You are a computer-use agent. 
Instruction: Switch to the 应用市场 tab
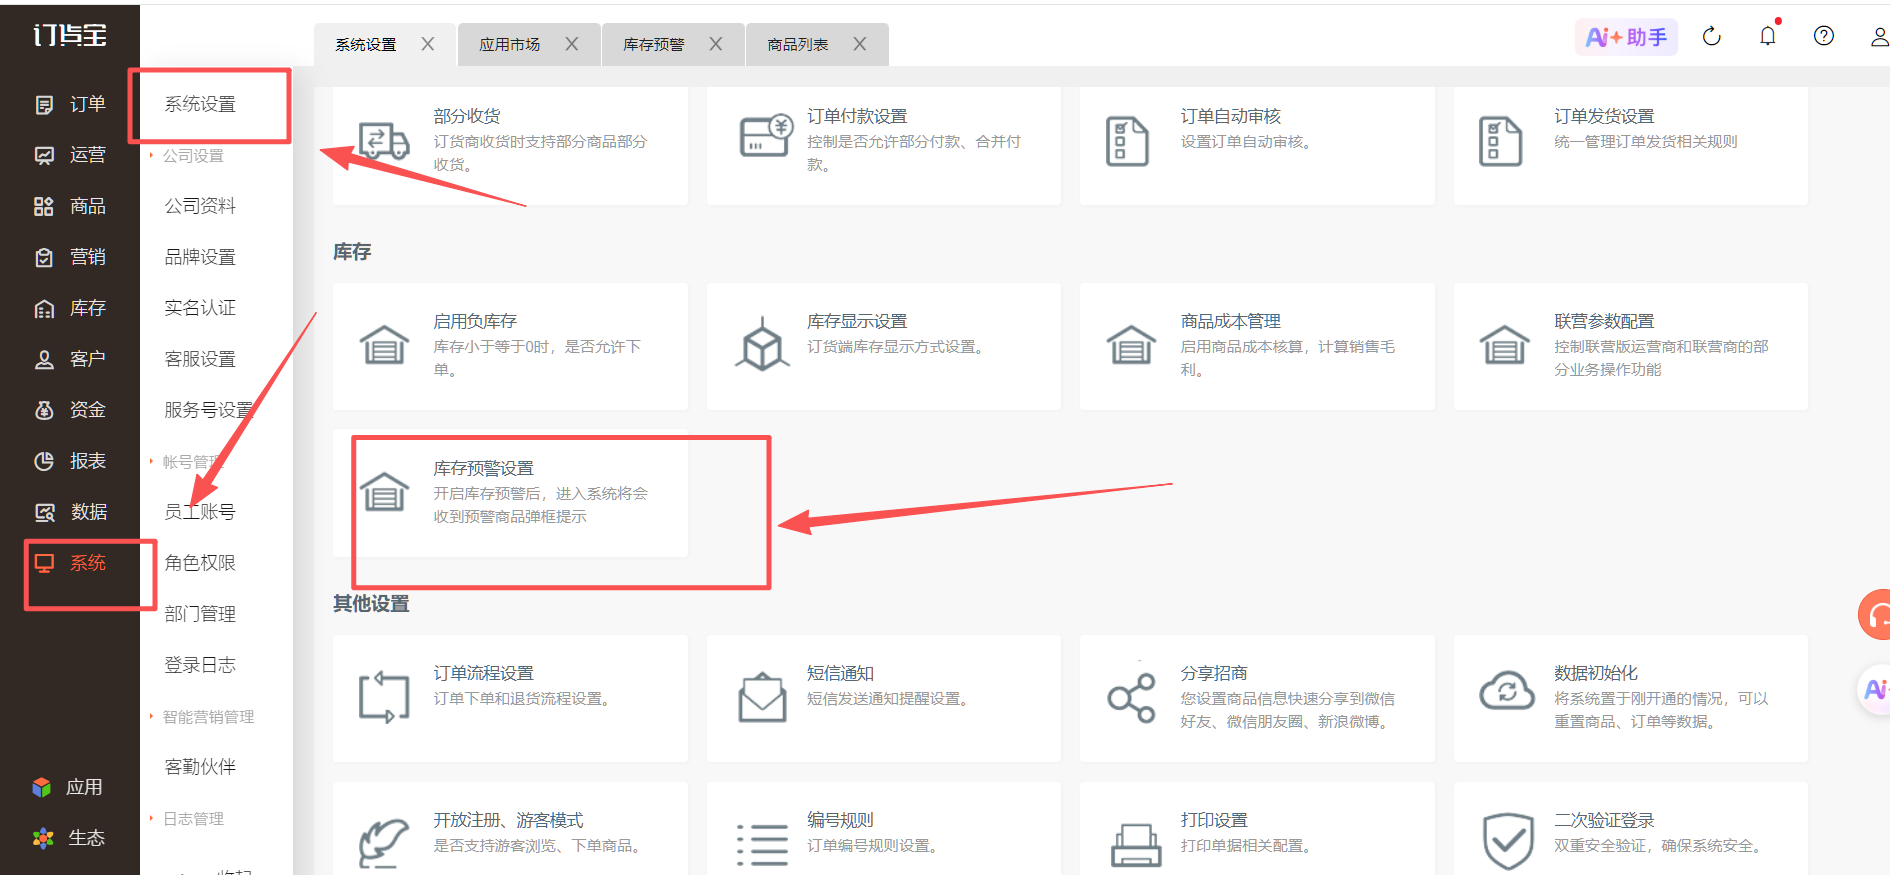click(510, 45)
